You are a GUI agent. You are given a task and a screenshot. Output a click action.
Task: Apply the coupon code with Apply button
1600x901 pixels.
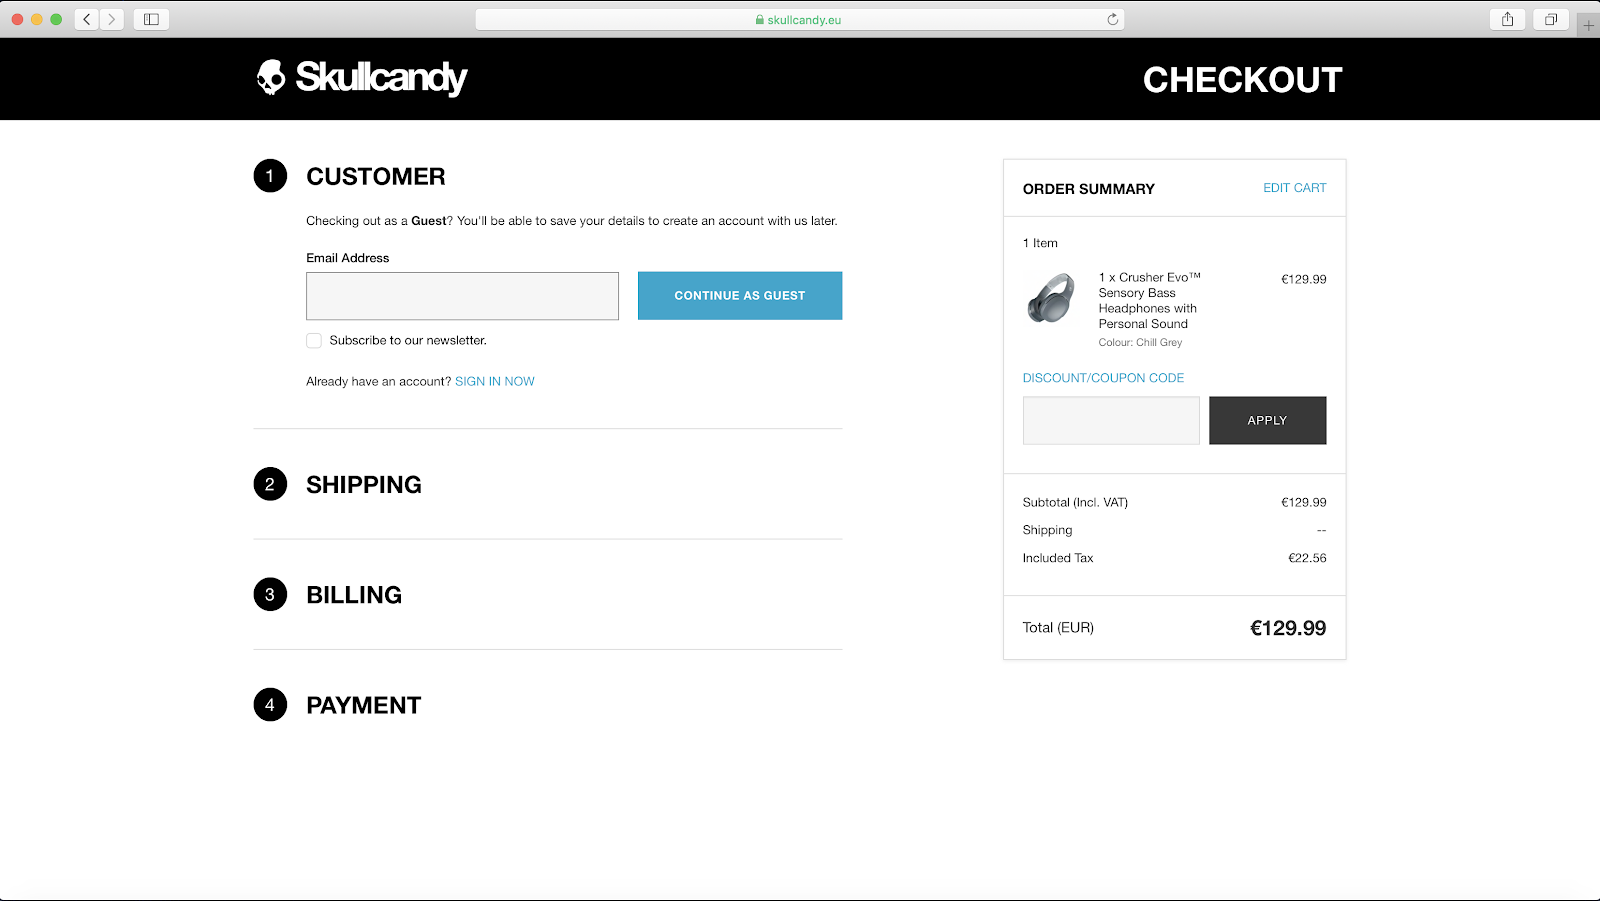1267,420
